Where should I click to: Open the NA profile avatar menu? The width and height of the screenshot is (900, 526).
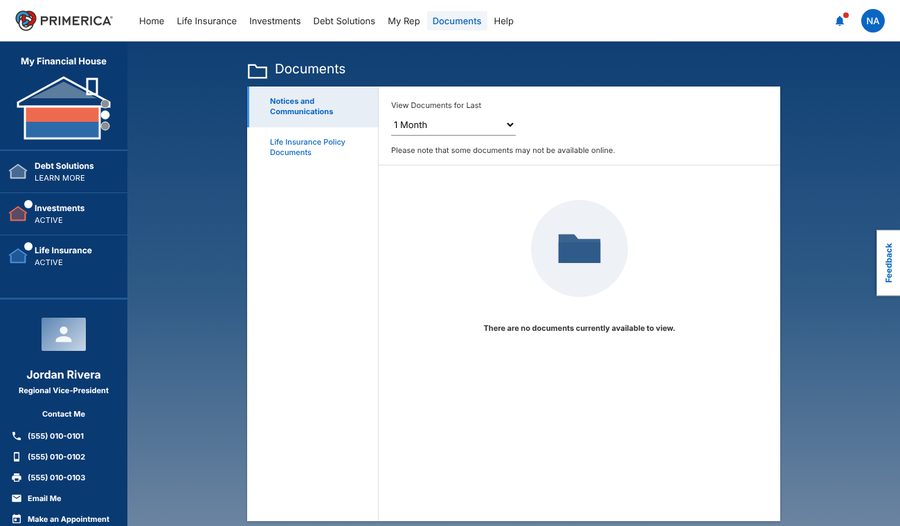coord(872,21)
